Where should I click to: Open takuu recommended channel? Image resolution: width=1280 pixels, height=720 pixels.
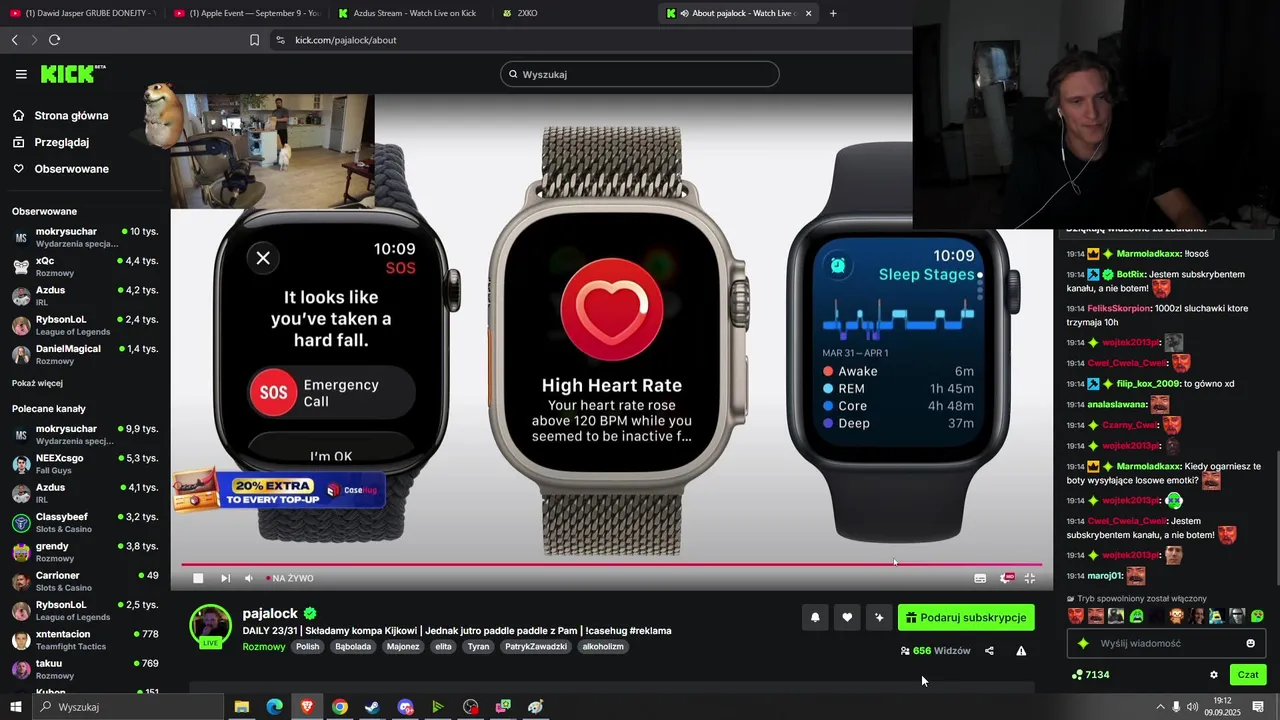[85, 669]
